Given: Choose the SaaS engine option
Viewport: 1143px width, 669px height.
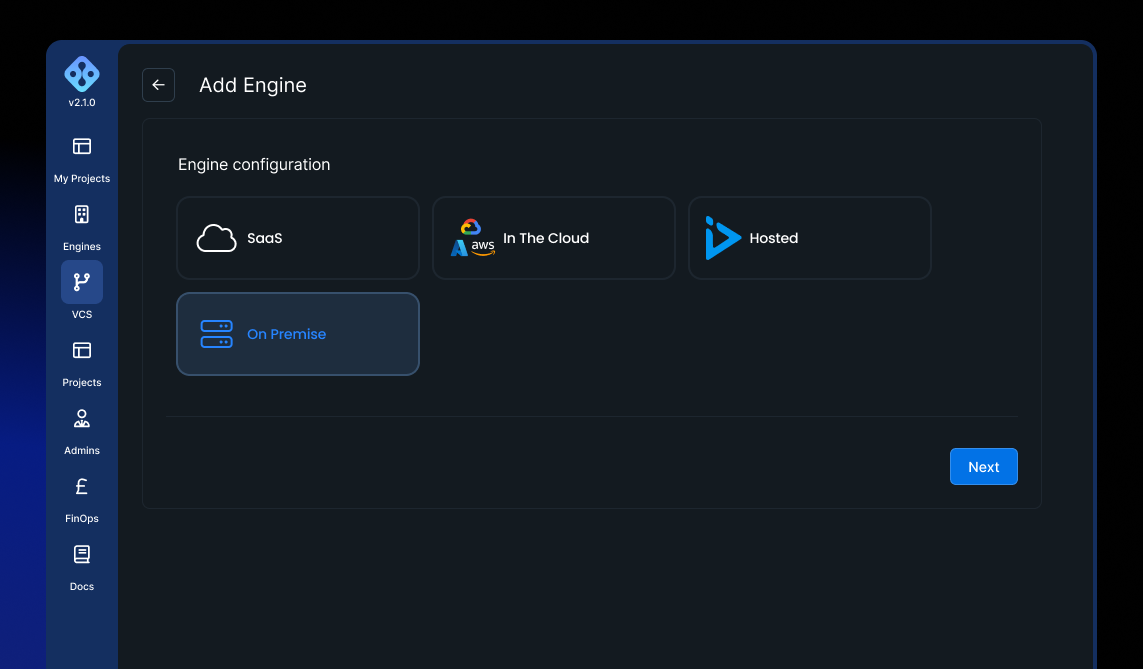Looking at the screenshot, I should click(x=298, y=238).
